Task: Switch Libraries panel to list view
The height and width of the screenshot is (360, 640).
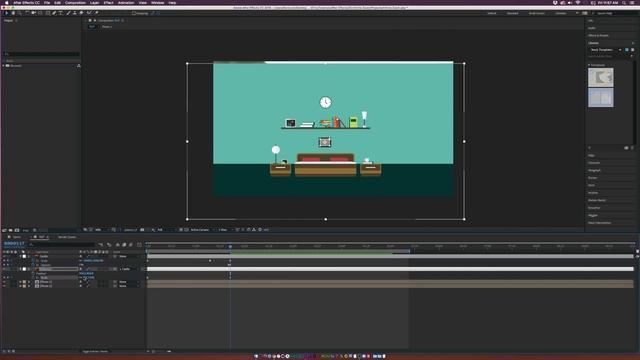Action: point(633,49)
